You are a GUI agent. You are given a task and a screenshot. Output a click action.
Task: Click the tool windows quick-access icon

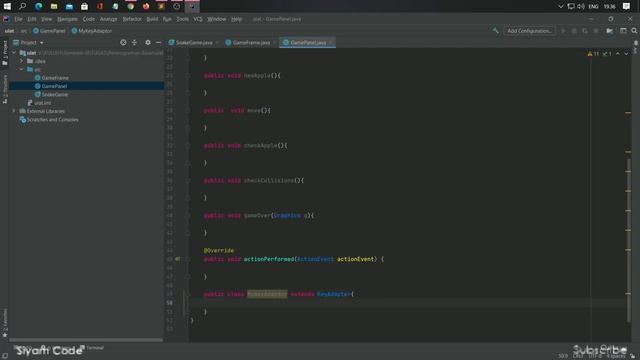point(5,356)
